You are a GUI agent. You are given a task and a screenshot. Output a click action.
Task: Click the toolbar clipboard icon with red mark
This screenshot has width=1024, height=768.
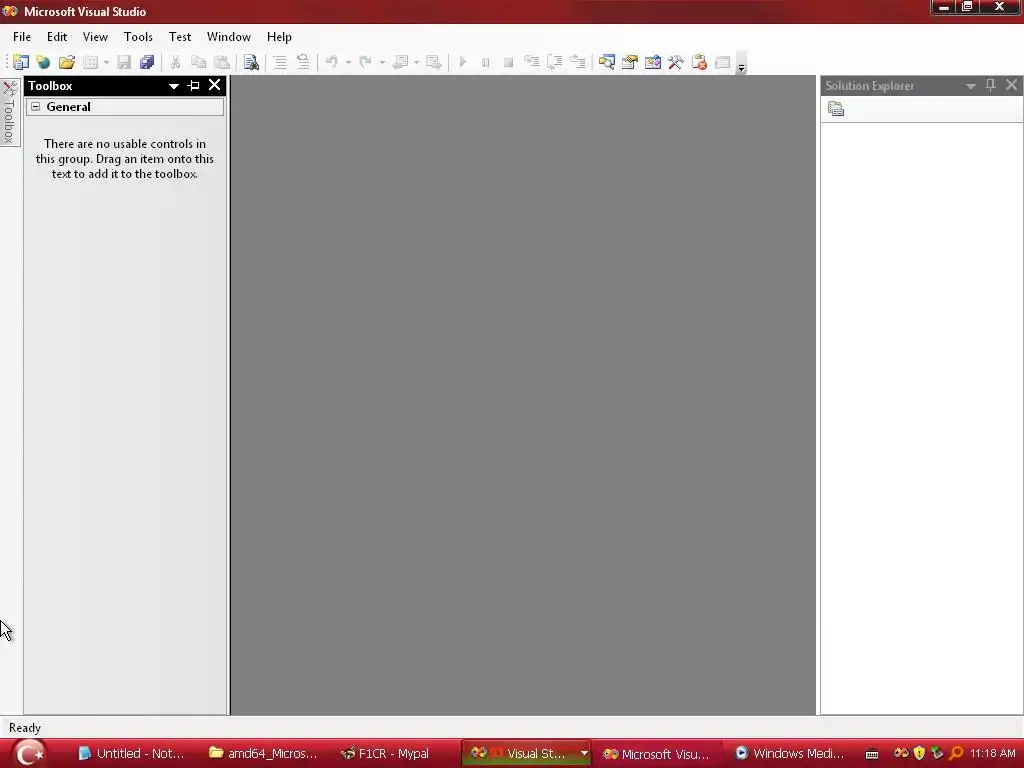699,62
